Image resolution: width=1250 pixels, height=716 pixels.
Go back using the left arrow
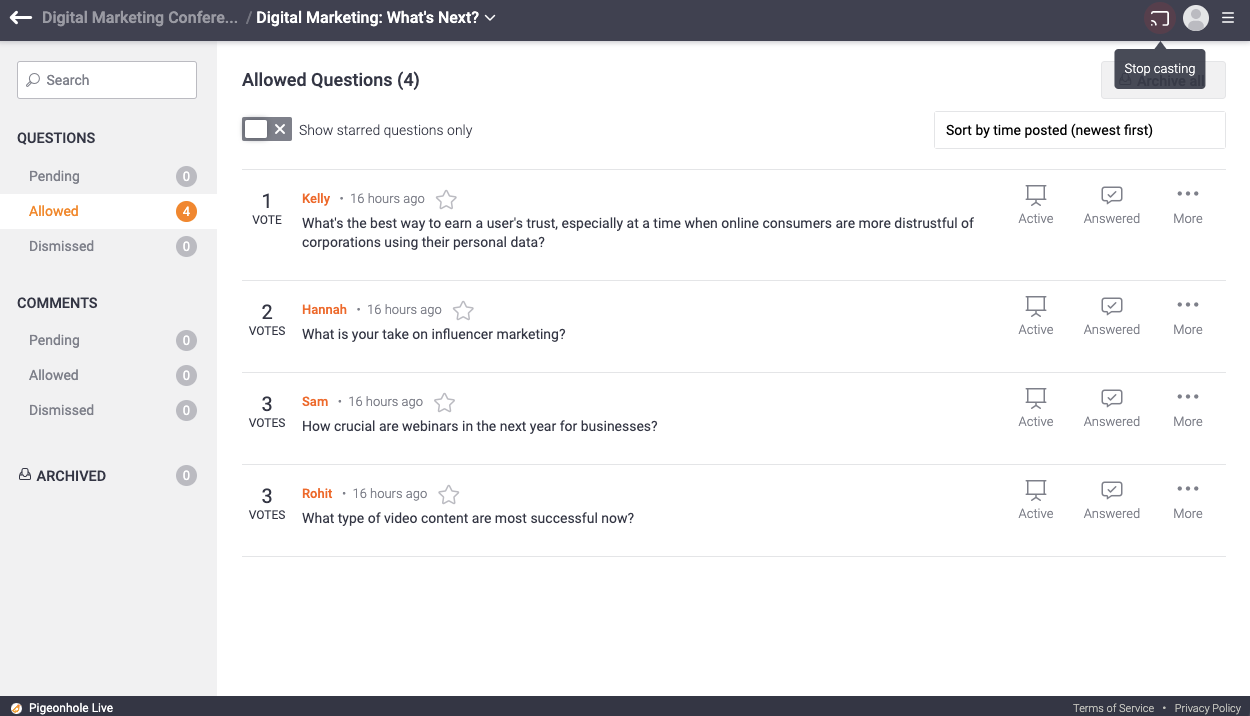coord(21,18)
